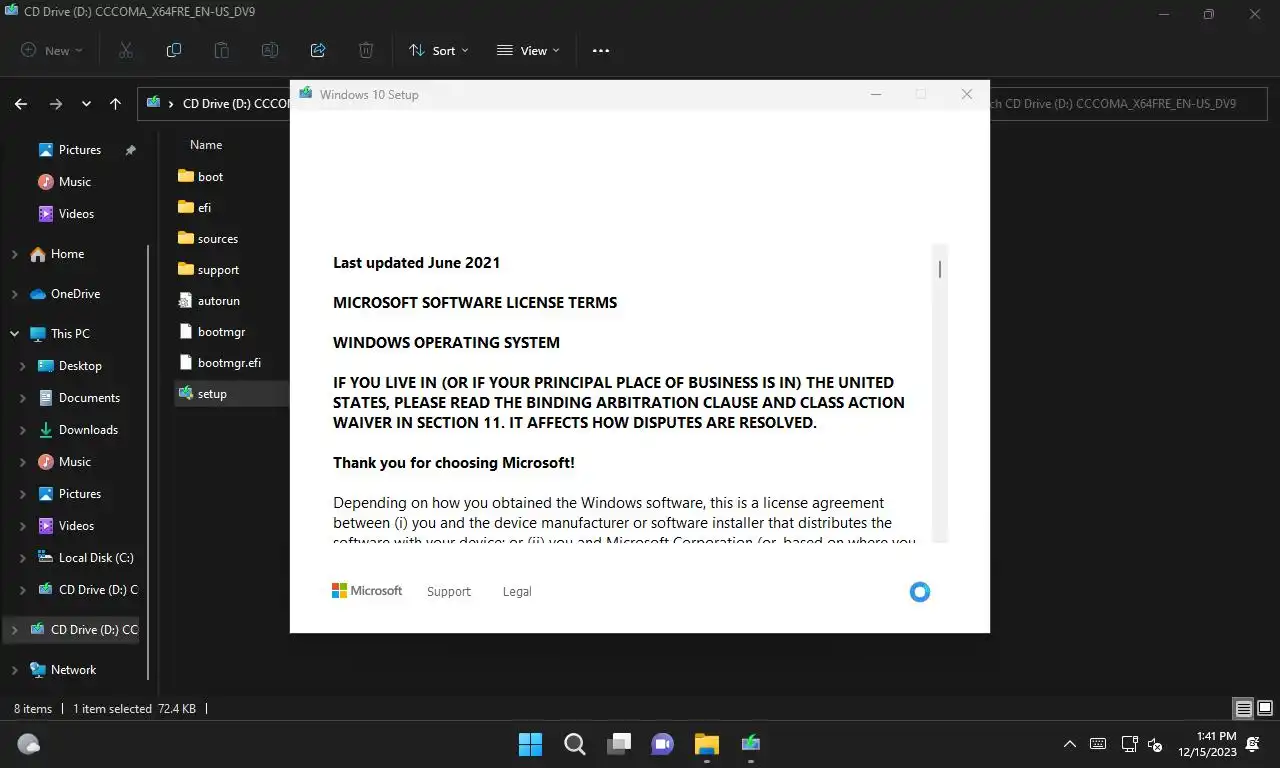Click the Support link in Windows 10 Setup
The height and width of the screenshot is (768, 1280).
[448, 592]
